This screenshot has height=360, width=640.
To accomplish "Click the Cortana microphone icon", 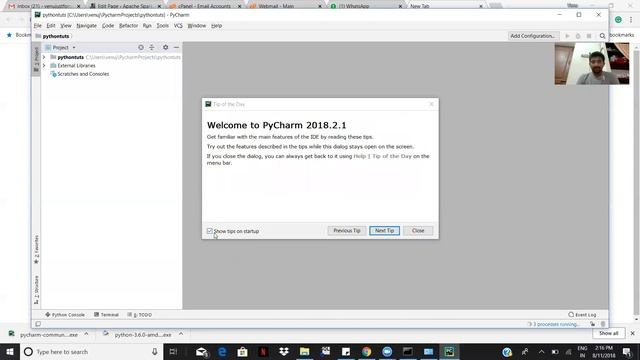I will [155, 351].
